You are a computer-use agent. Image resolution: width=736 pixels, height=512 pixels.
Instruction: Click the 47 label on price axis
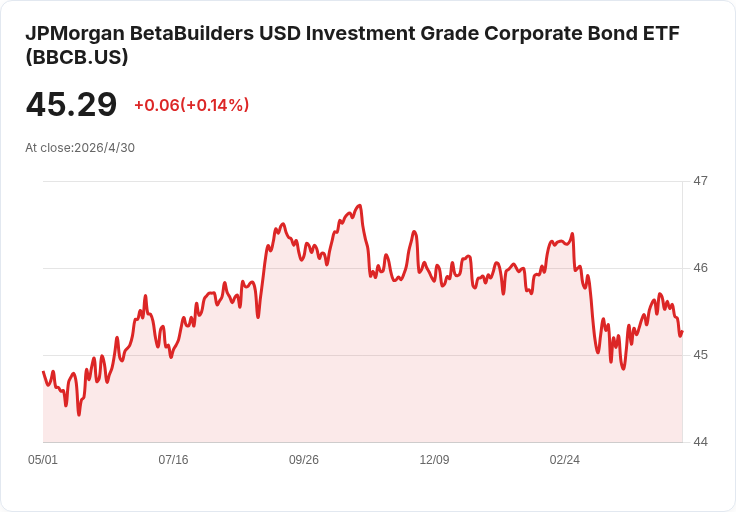tap(700, 181)
